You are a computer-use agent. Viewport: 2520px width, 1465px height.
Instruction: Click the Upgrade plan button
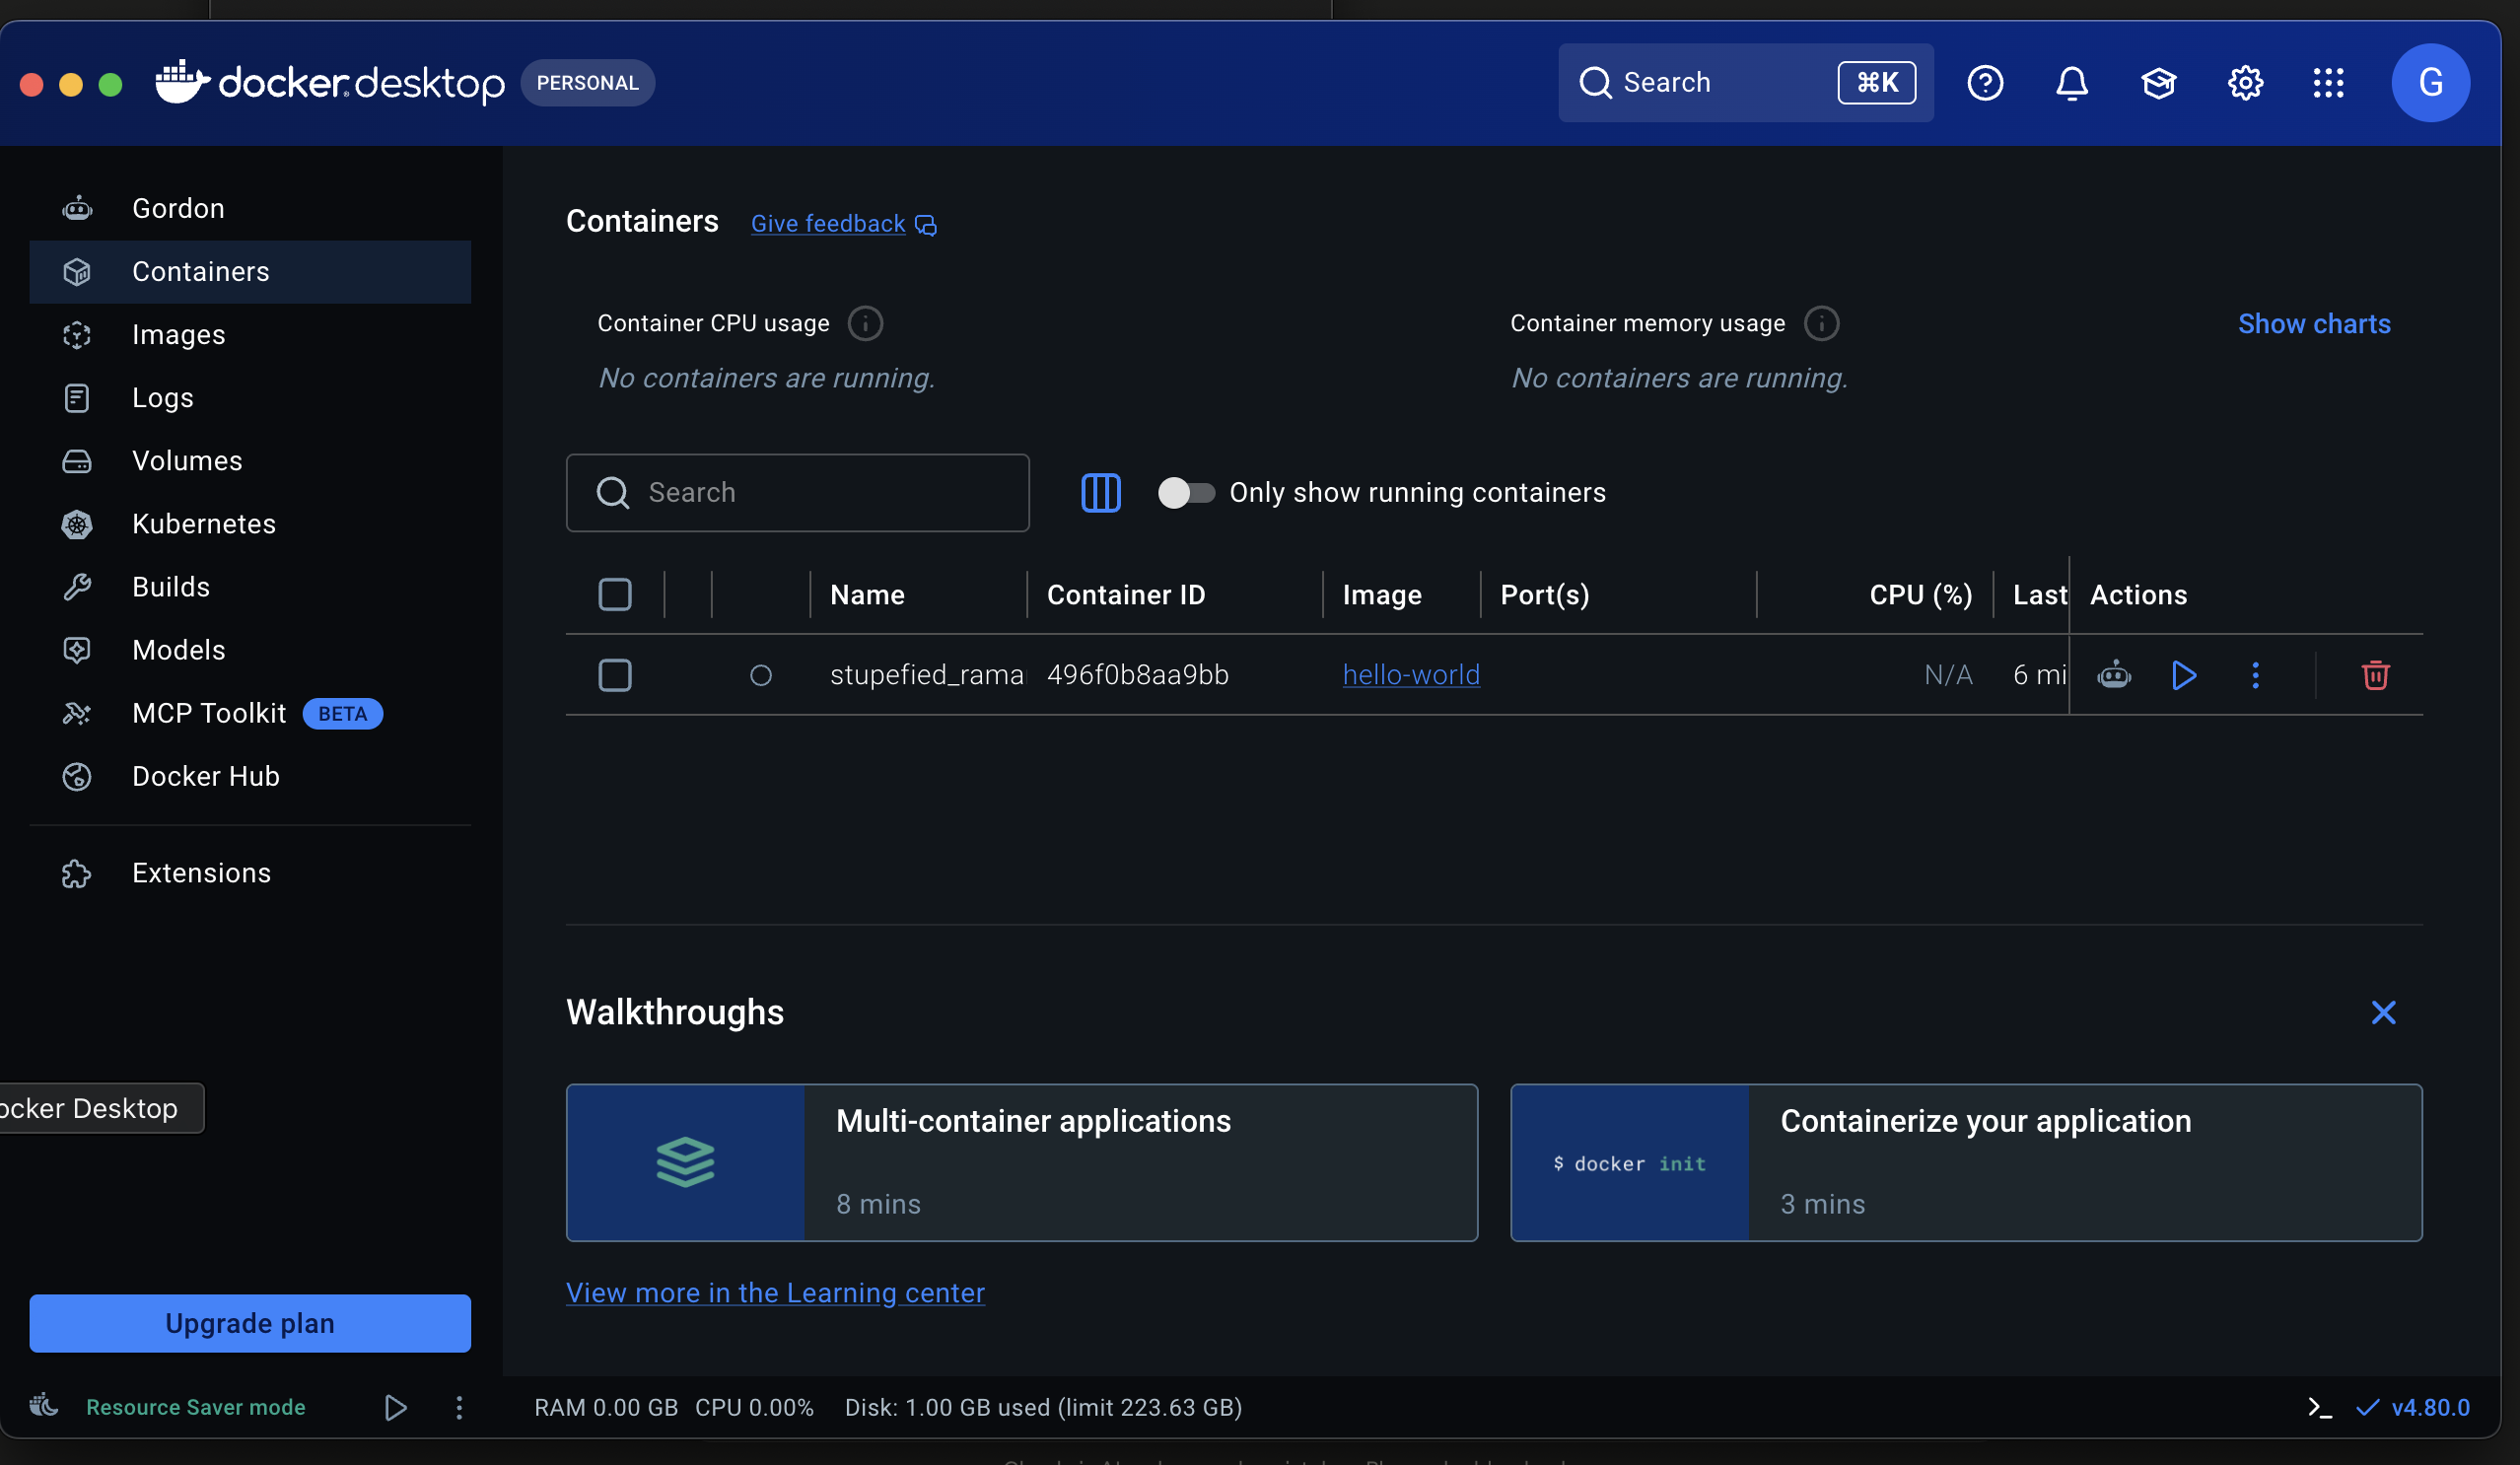coord(250,1323)
